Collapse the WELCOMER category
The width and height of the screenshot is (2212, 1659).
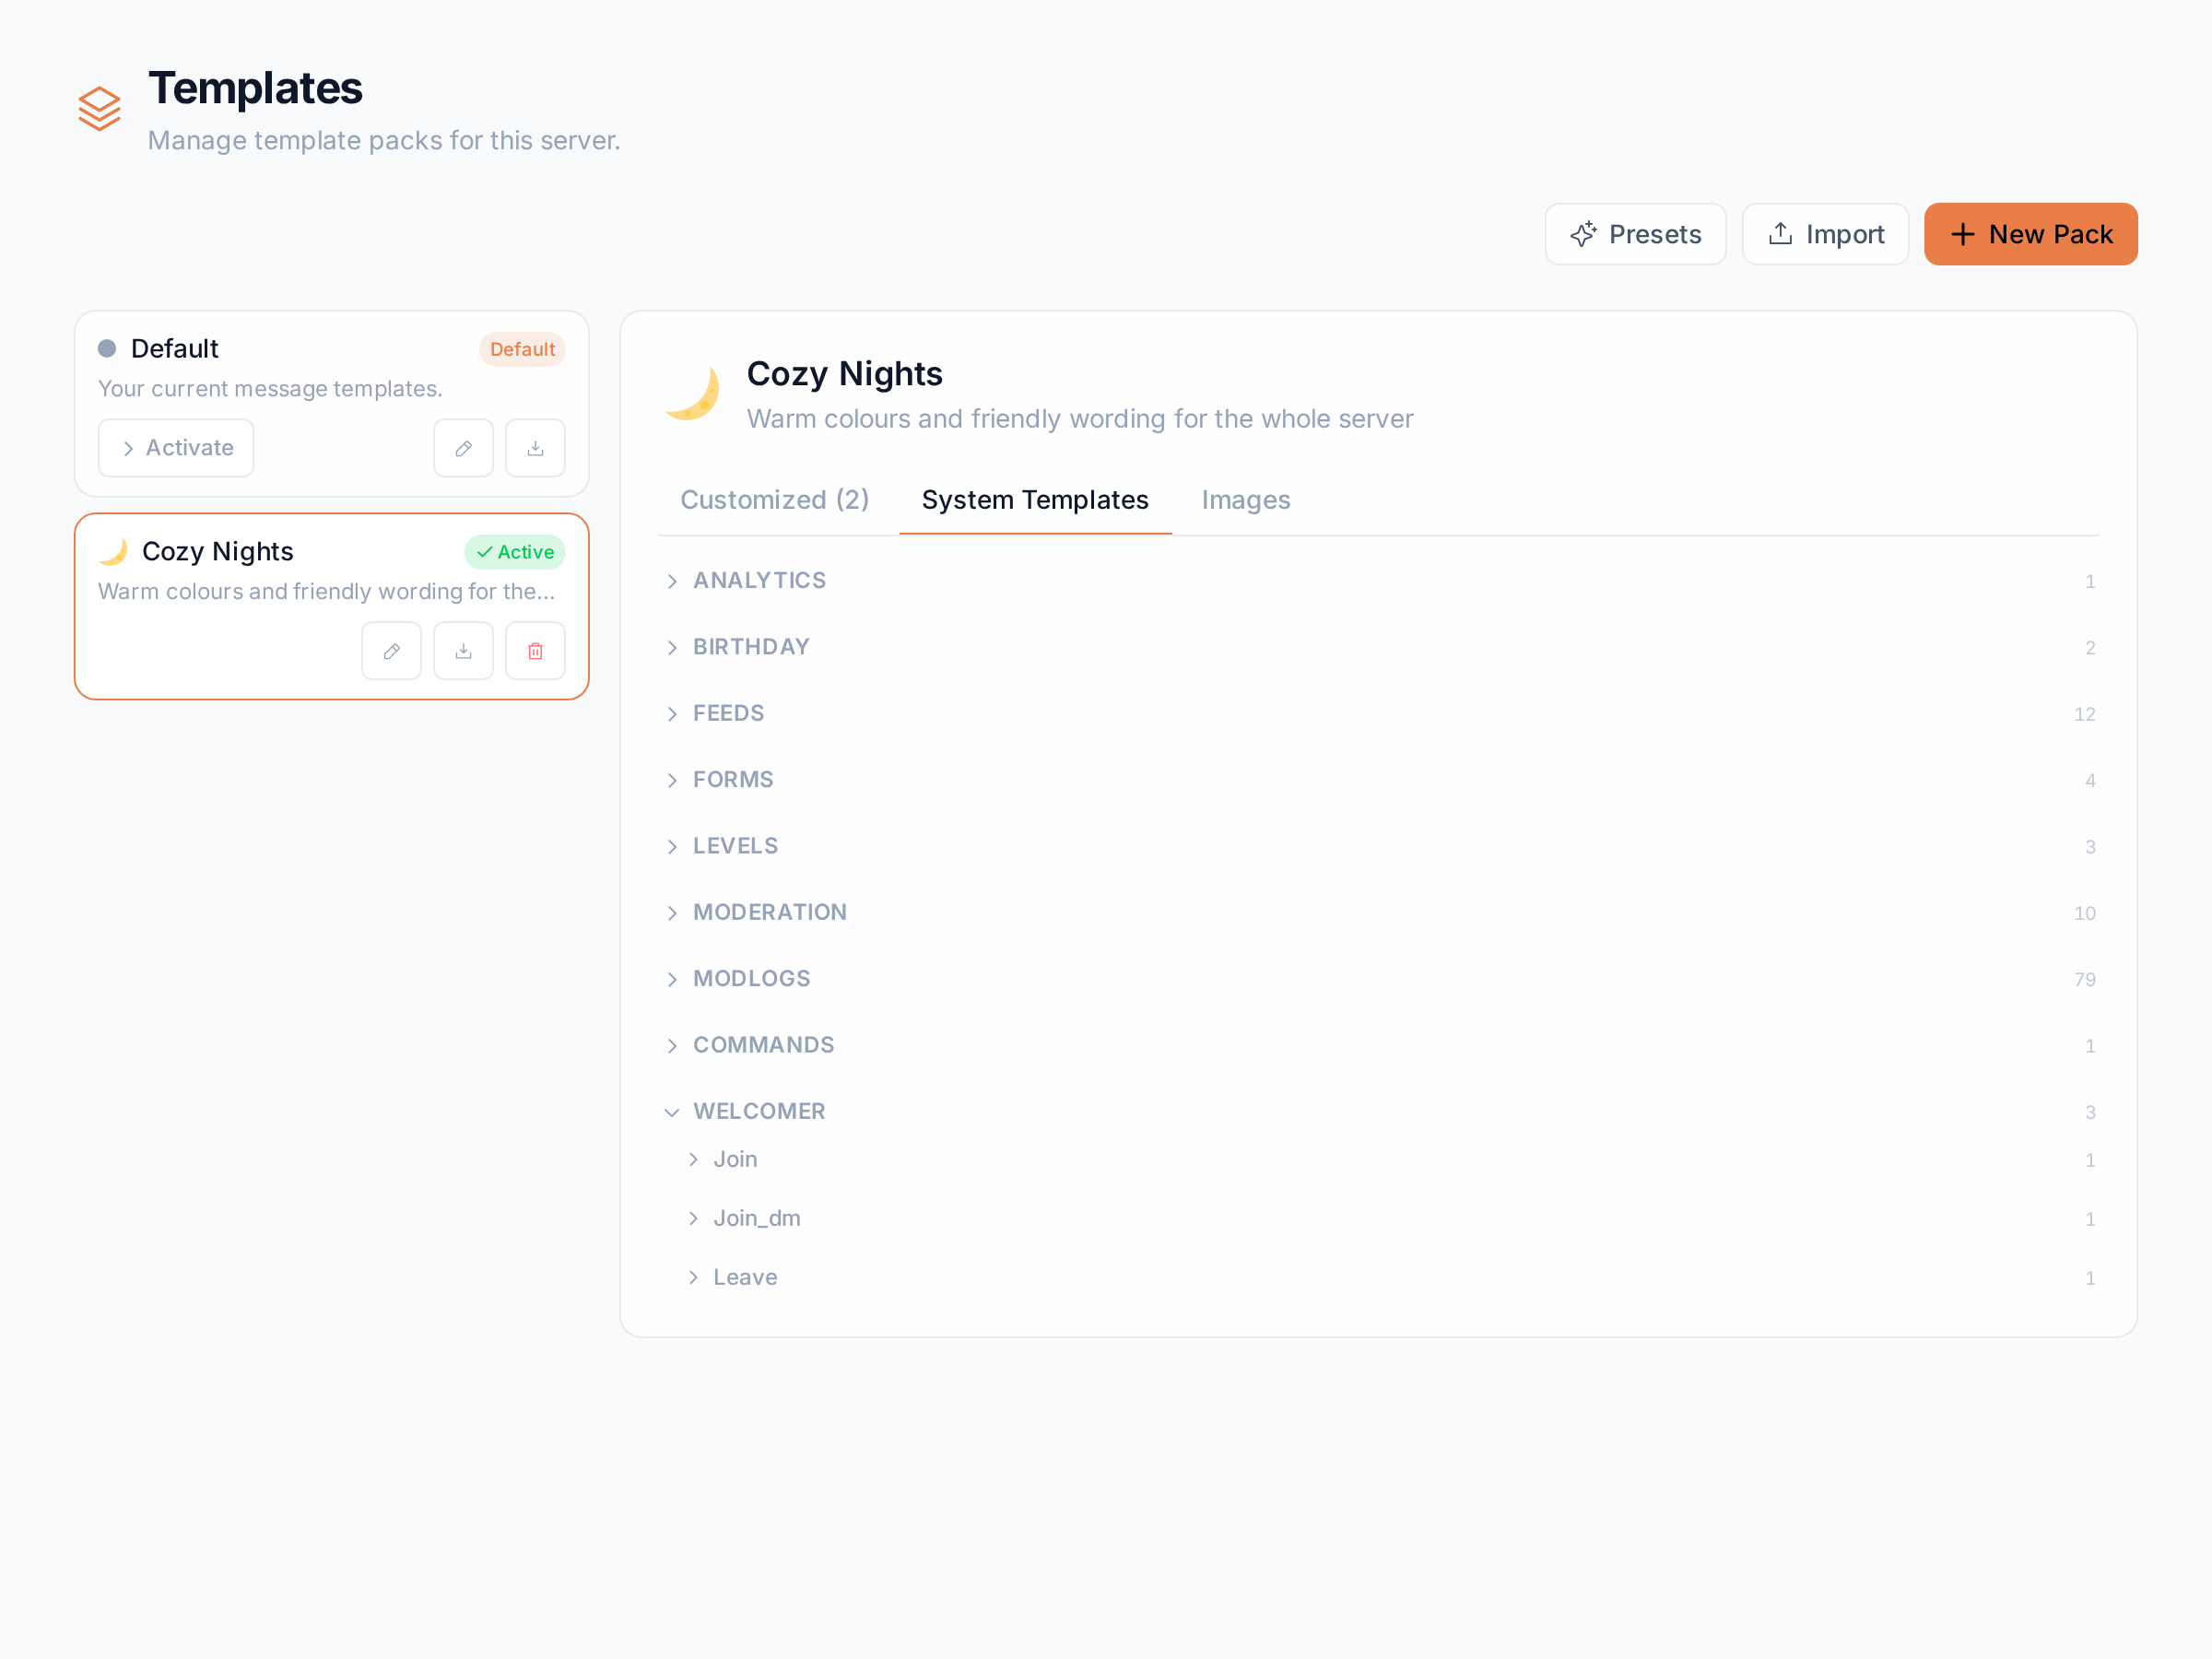tap(1378, 1112)
